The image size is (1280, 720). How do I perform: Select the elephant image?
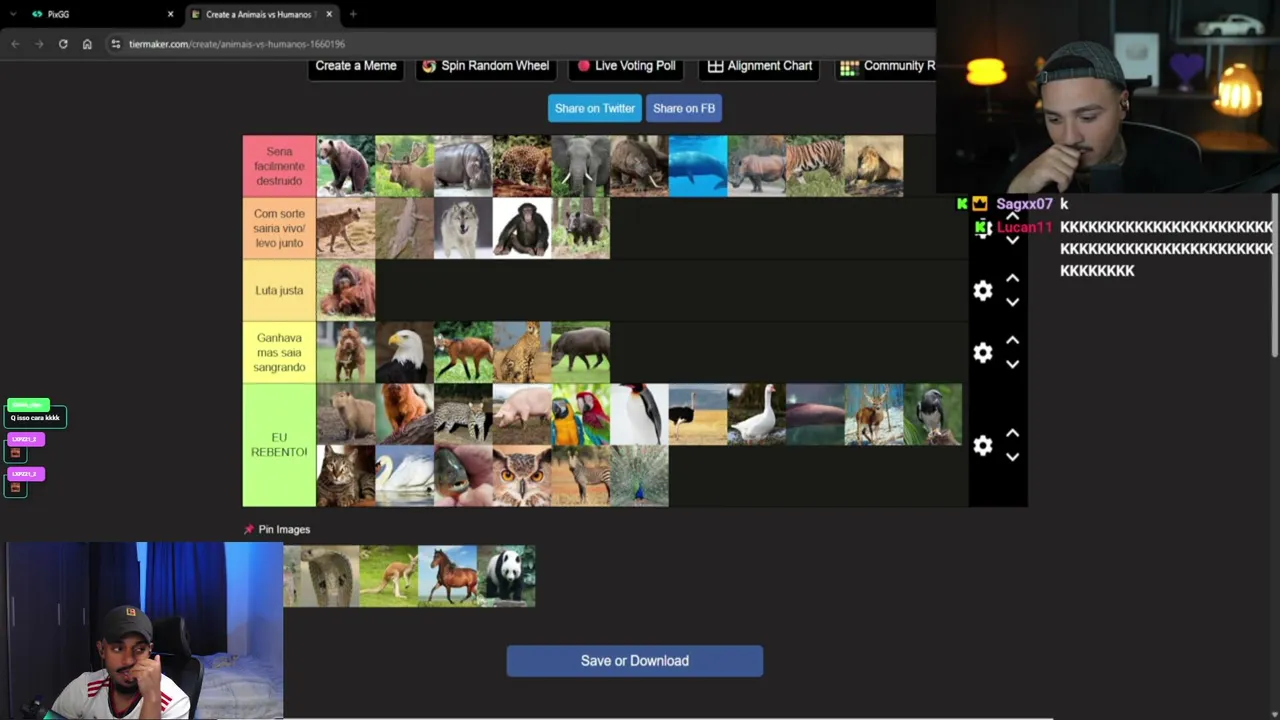pos(581,166)
